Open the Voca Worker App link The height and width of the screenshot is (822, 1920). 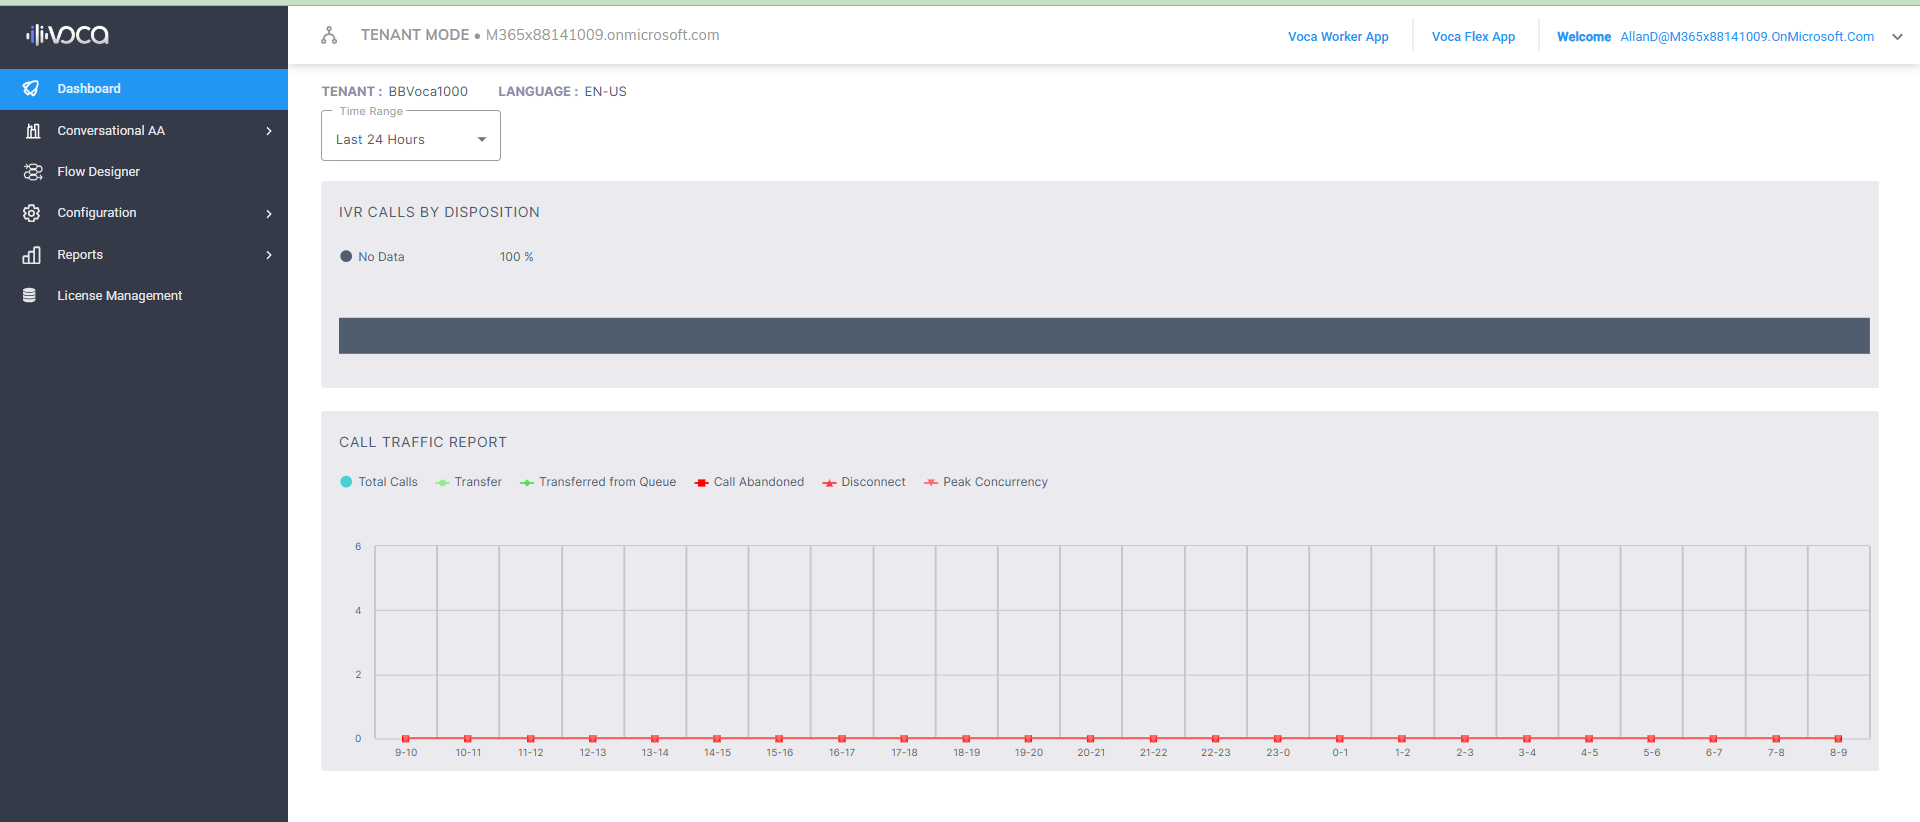(x=1338, y=37)
